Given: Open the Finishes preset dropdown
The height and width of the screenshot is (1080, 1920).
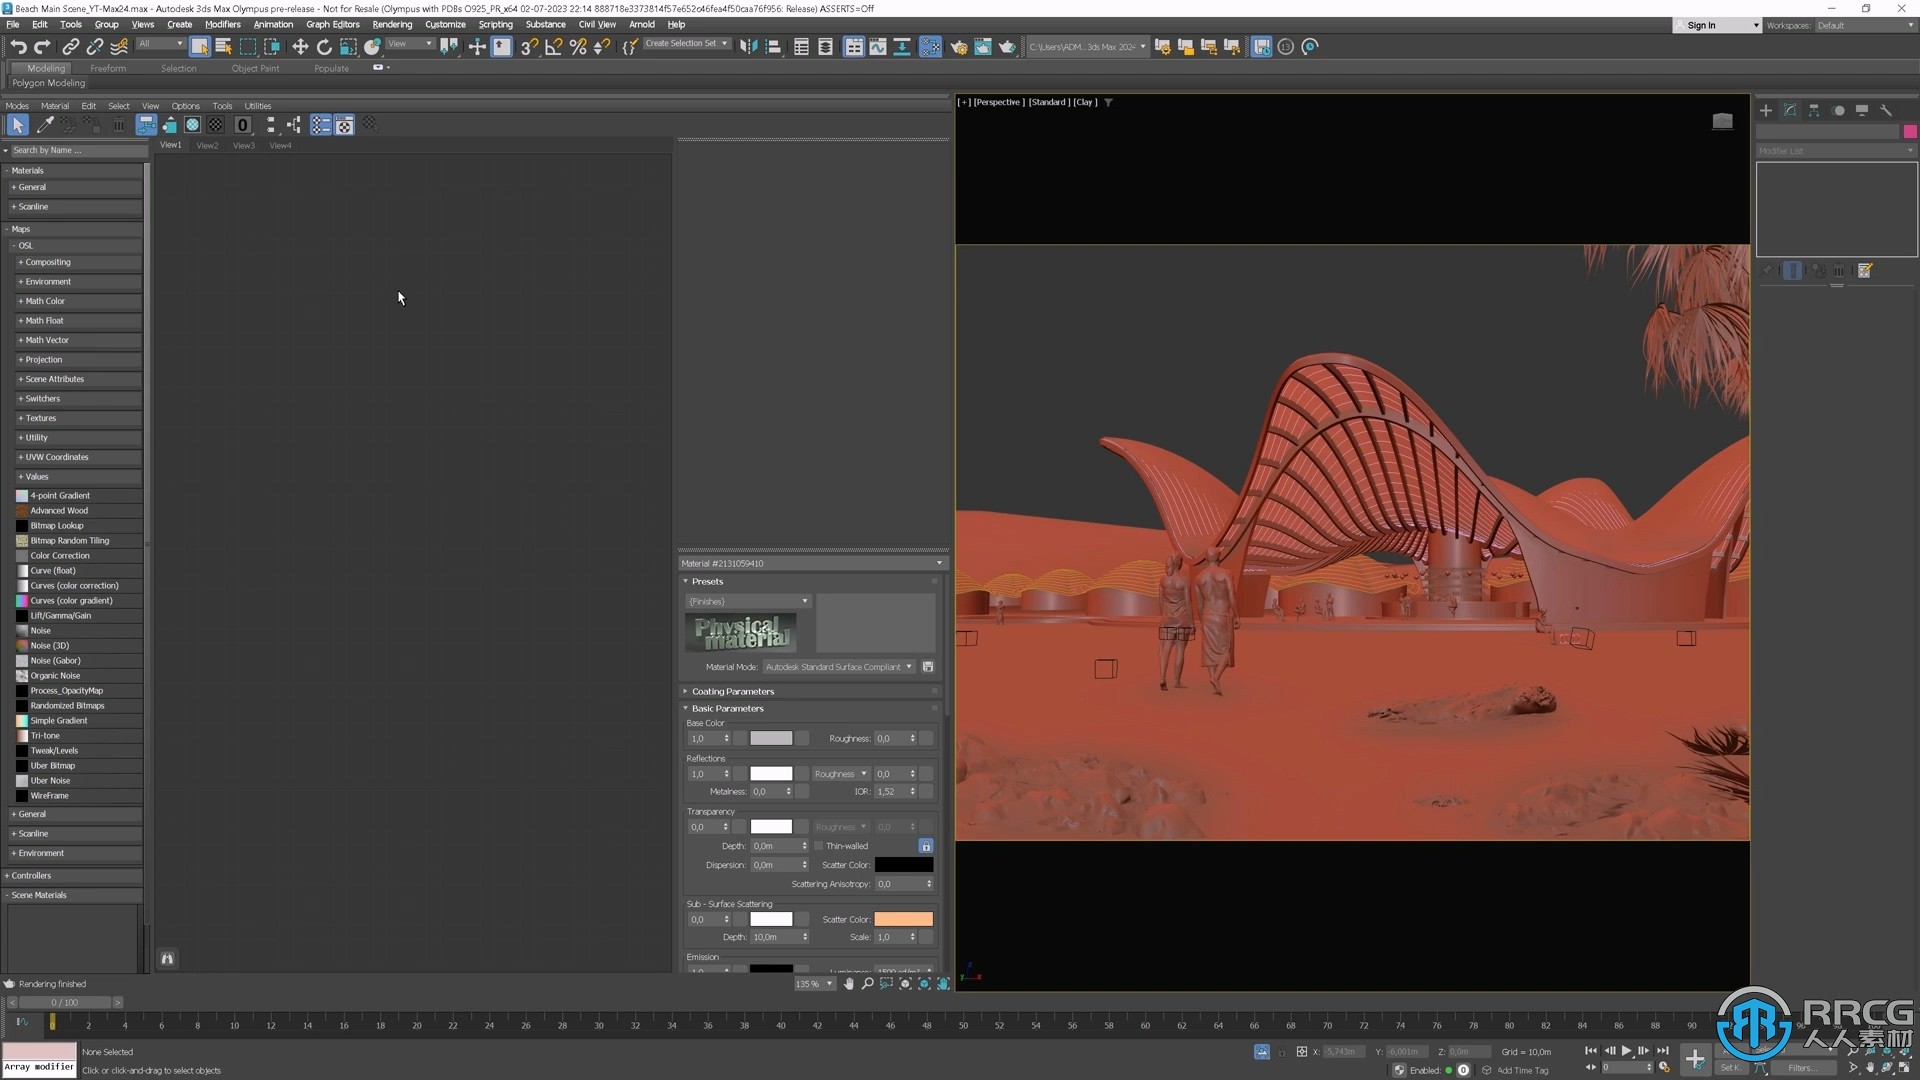Looking at the screenshot, I should pos(804,601).
